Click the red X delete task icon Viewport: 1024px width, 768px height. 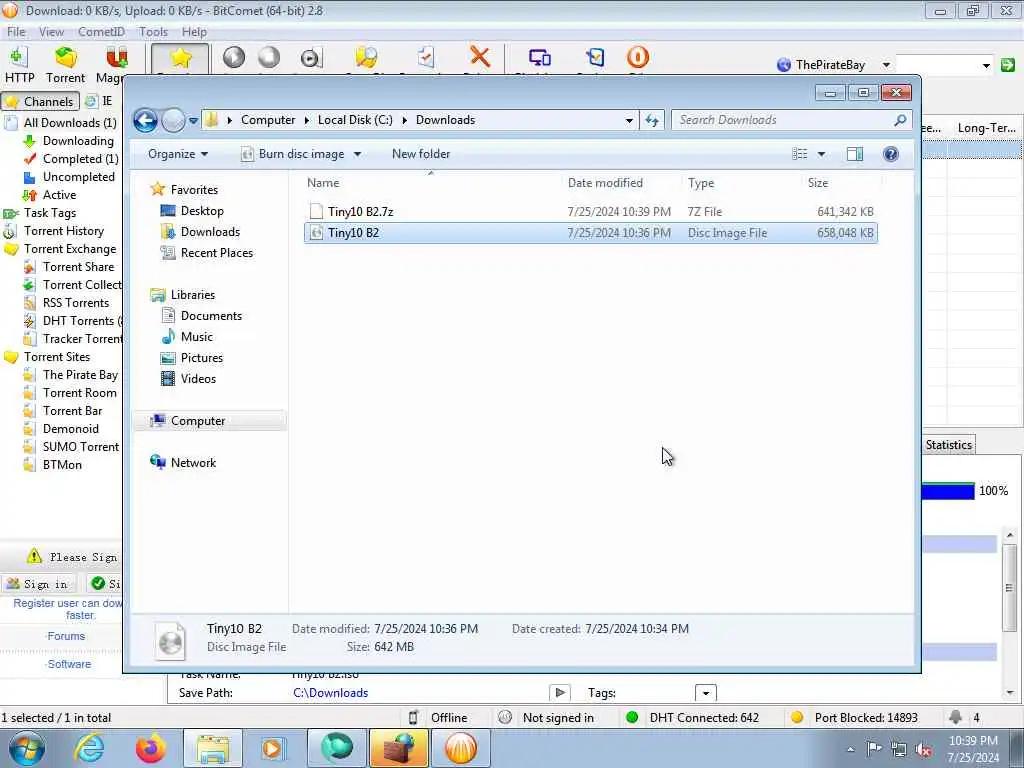(x=480, y=57)
